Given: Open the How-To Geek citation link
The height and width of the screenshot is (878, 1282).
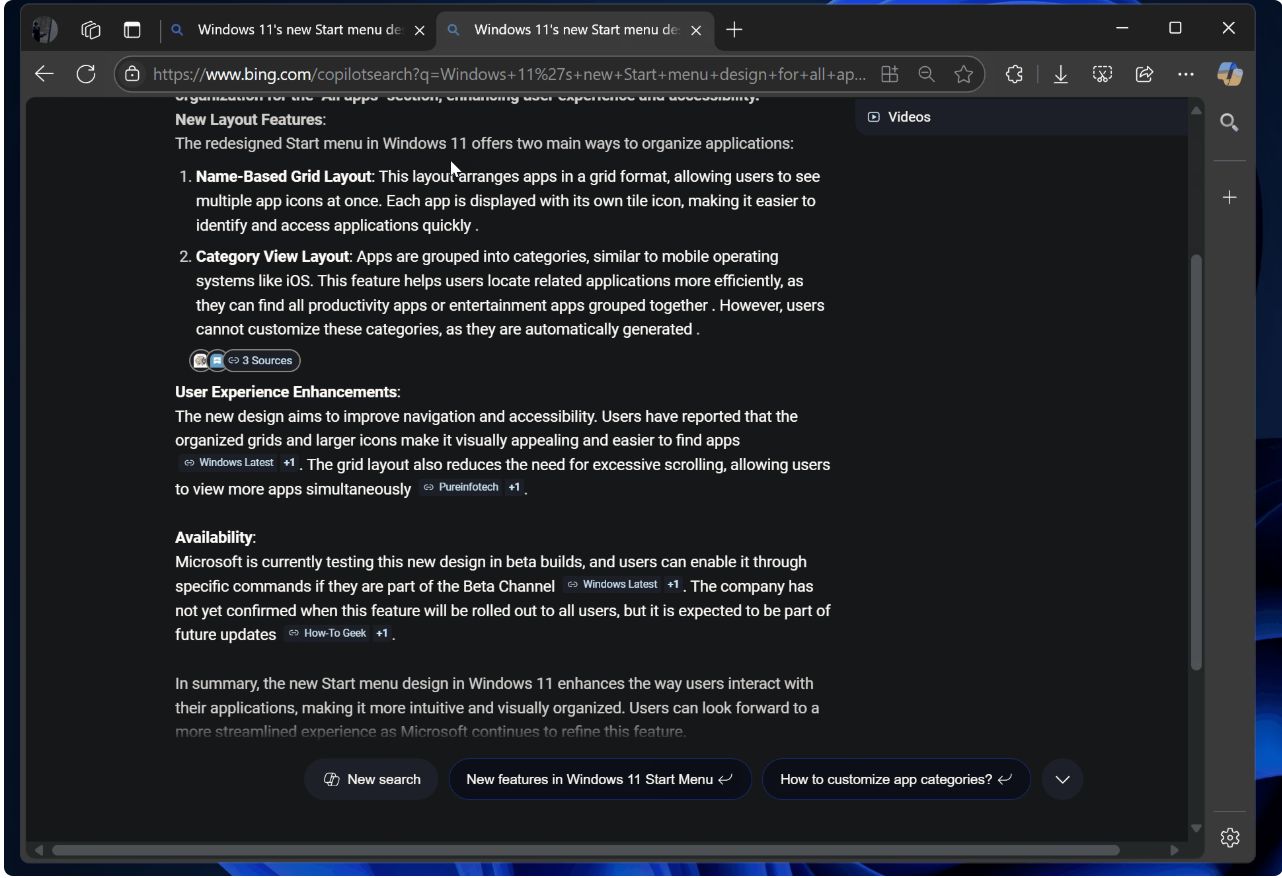Looking at the screenshot, I should coord(327,633).
